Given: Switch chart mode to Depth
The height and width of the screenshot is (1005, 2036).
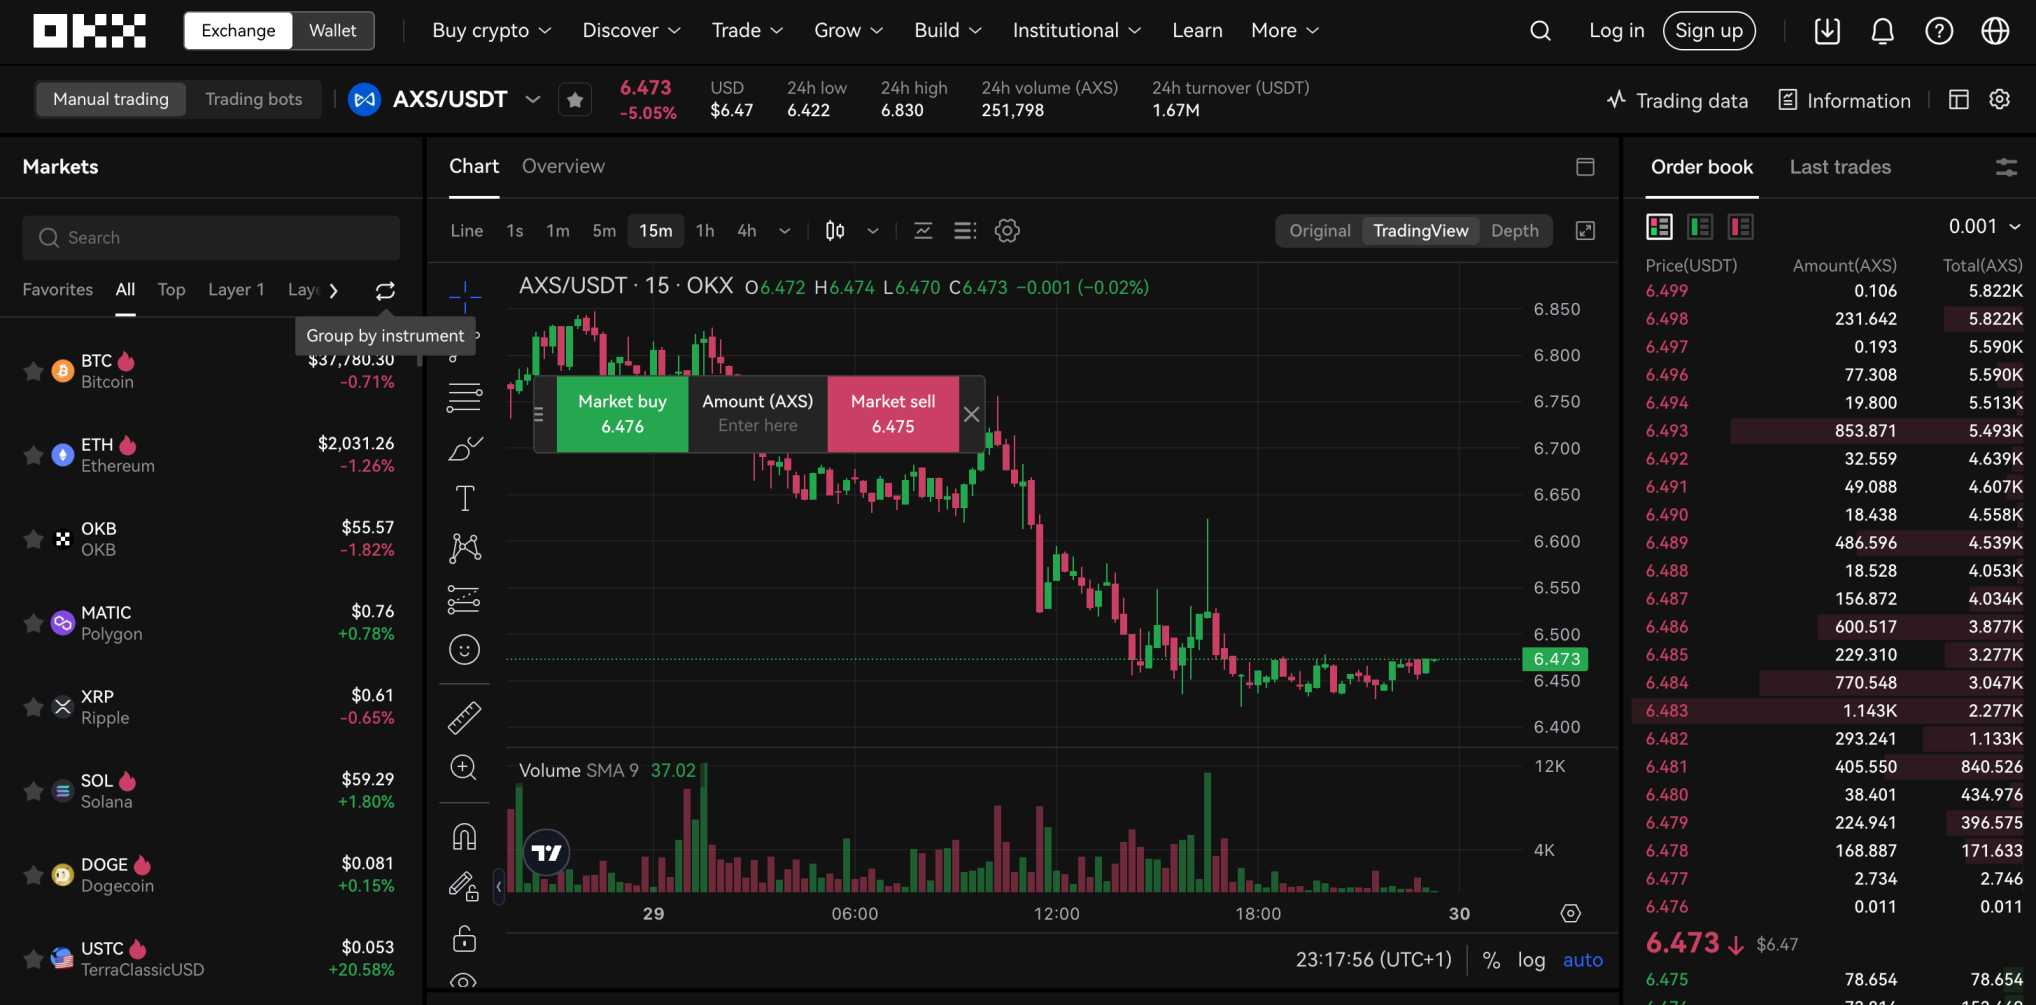Looking at the screenshot, I should (1515, 230).
